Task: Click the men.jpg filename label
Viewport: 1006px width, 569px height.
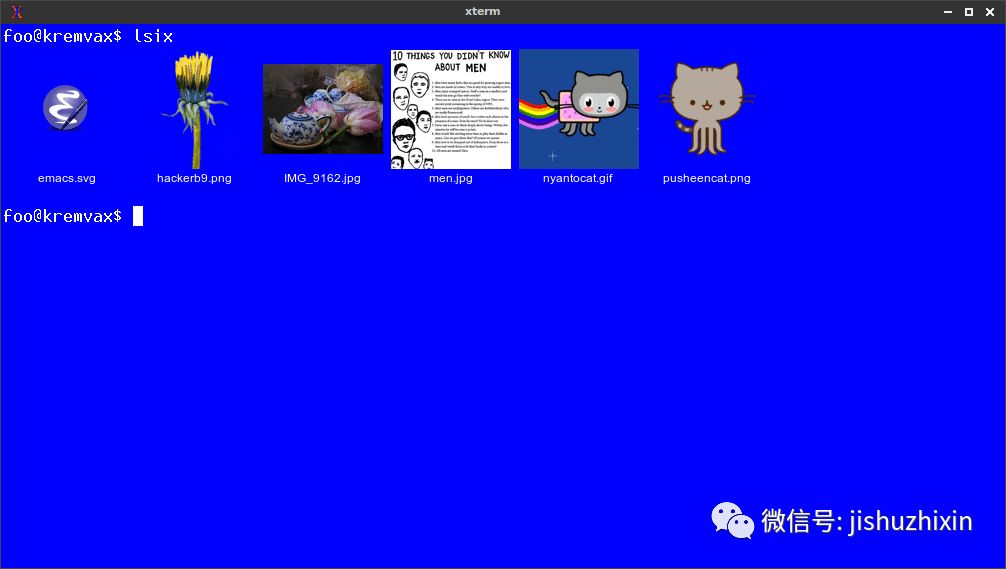Action: [x=450, y=178]
